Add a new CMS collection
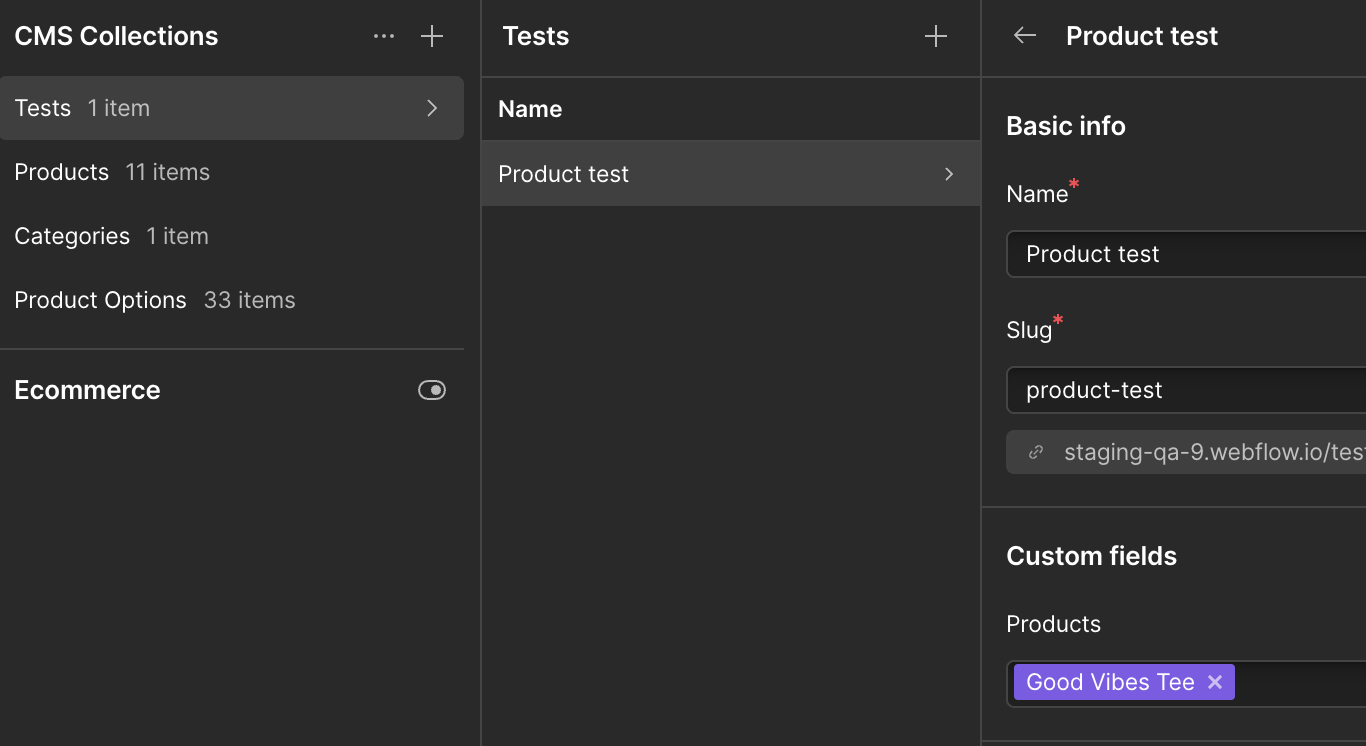The height and width of the screenshot is (746, 1366). point(432,37)
